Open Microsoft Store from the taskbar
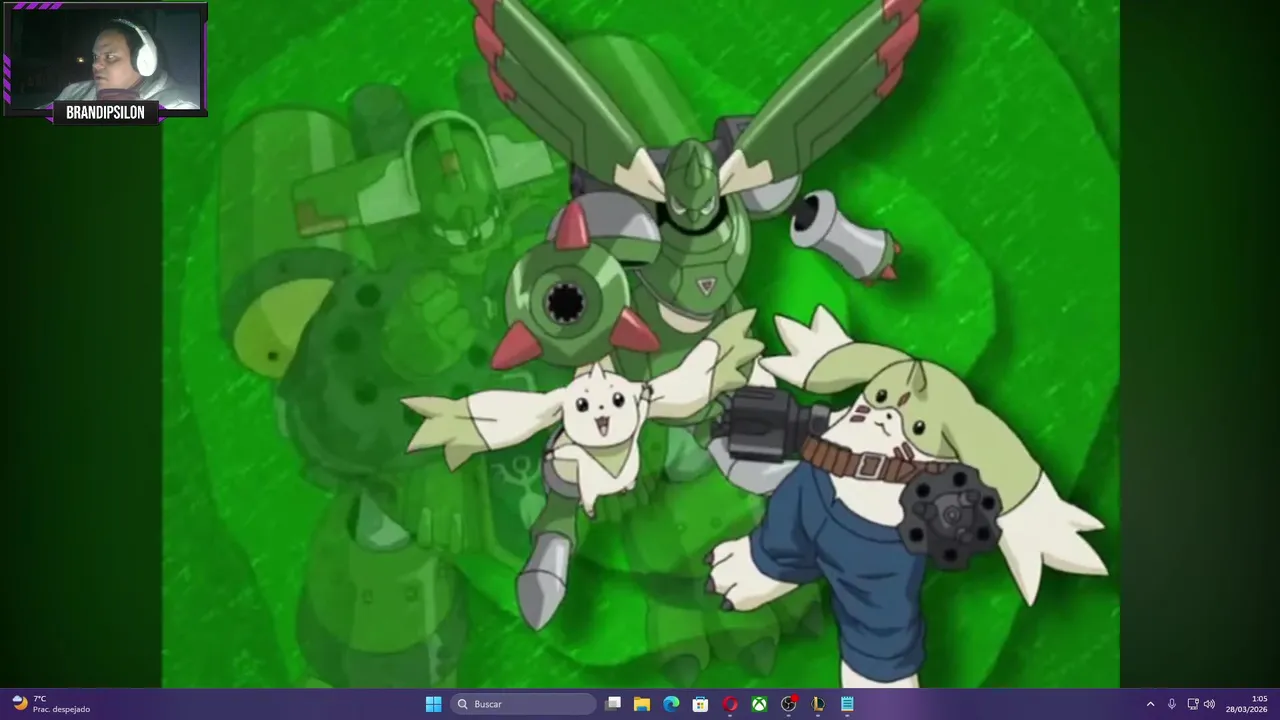This screenshot has height=720, width=1280. click(x=701, y=704)
